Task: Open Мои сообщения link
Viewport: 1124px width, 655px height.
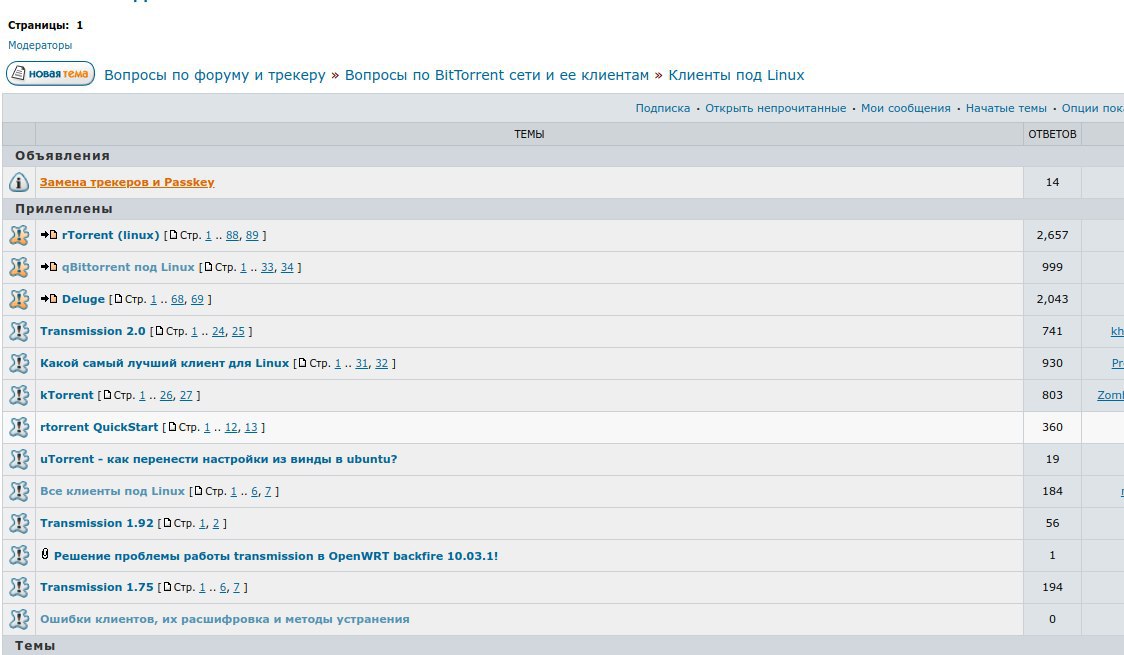Action: [x=905, y=108]
